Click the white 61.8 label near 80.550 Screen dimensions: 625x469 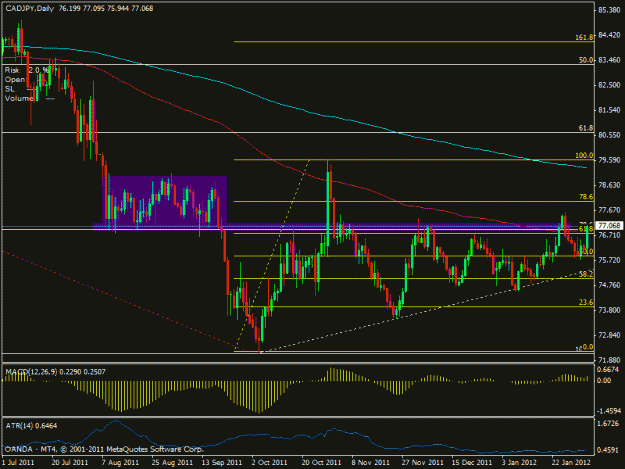pyautogui.click(x=586, y=128)
